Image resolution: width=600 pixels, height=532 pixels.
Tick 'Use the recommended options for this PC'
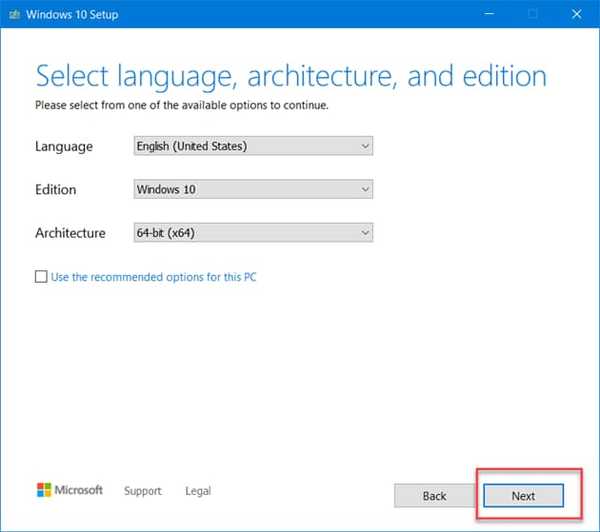pos(41,276)
